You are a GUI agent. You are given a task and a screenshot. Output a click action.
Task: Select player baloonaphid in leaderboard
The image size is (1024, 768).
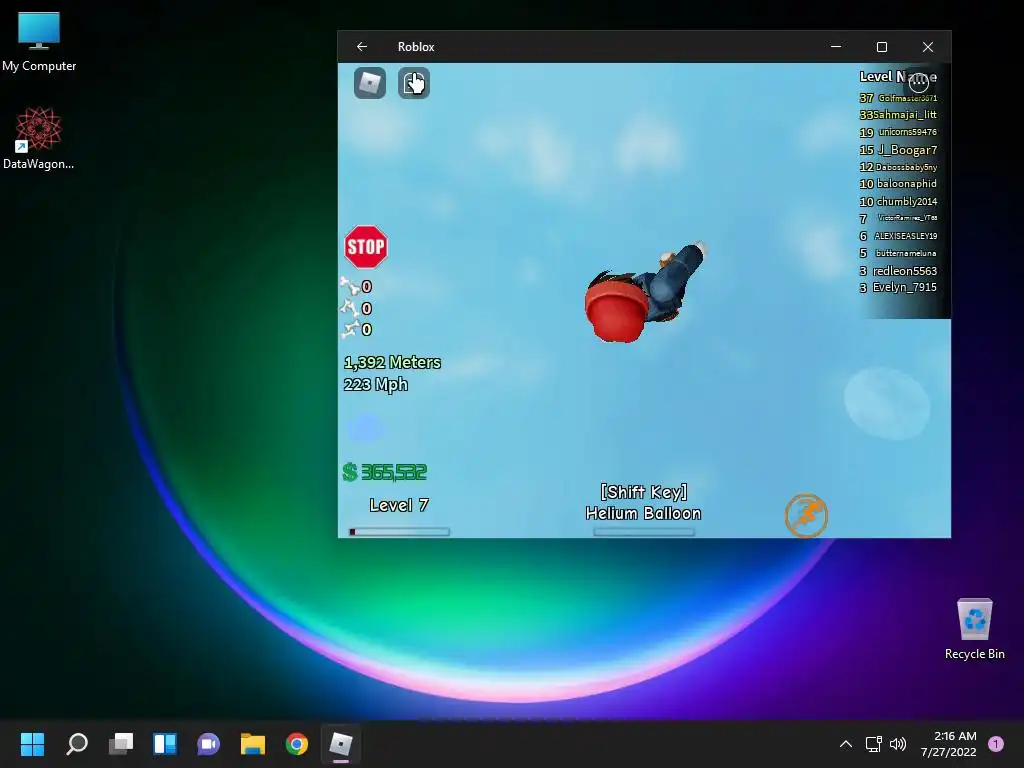click(899, 184)
